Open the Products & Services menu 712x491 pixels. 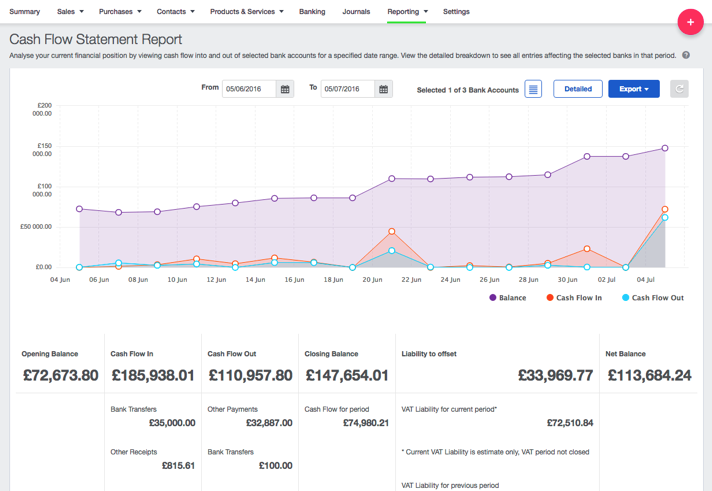click(246, 12)
